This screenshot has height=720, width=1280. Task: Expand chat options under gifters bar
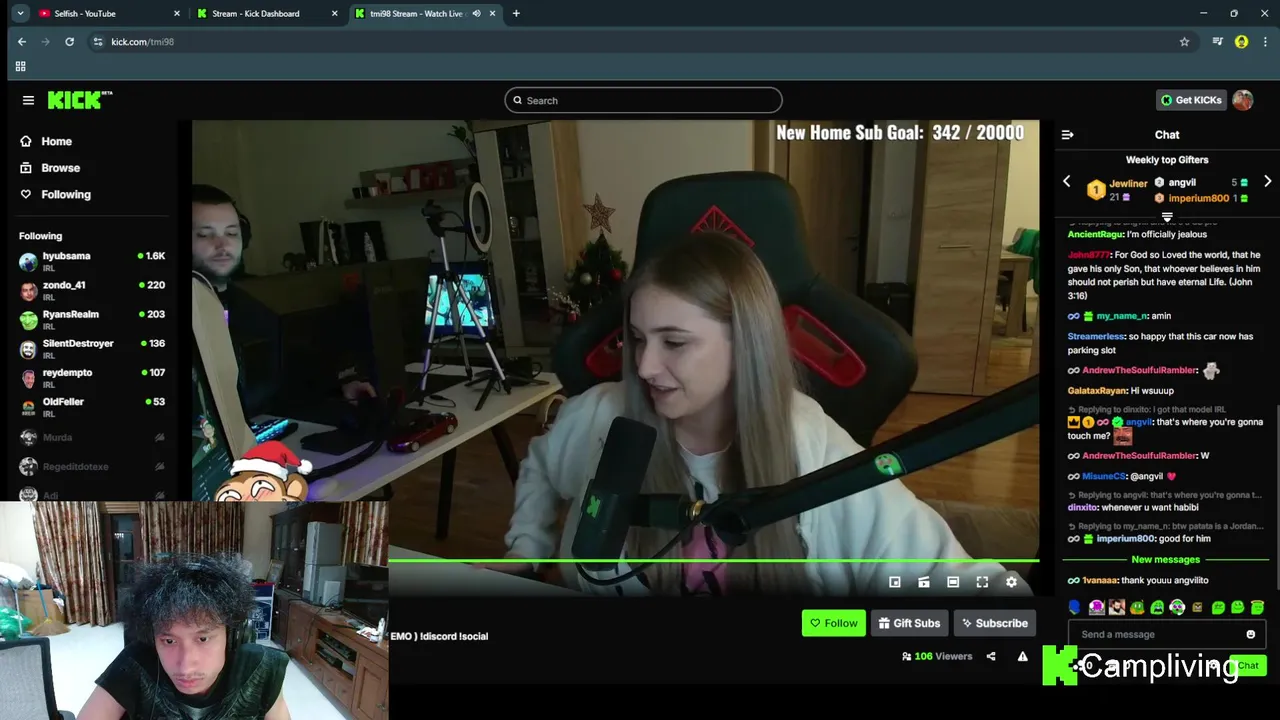coord(1167,217)
